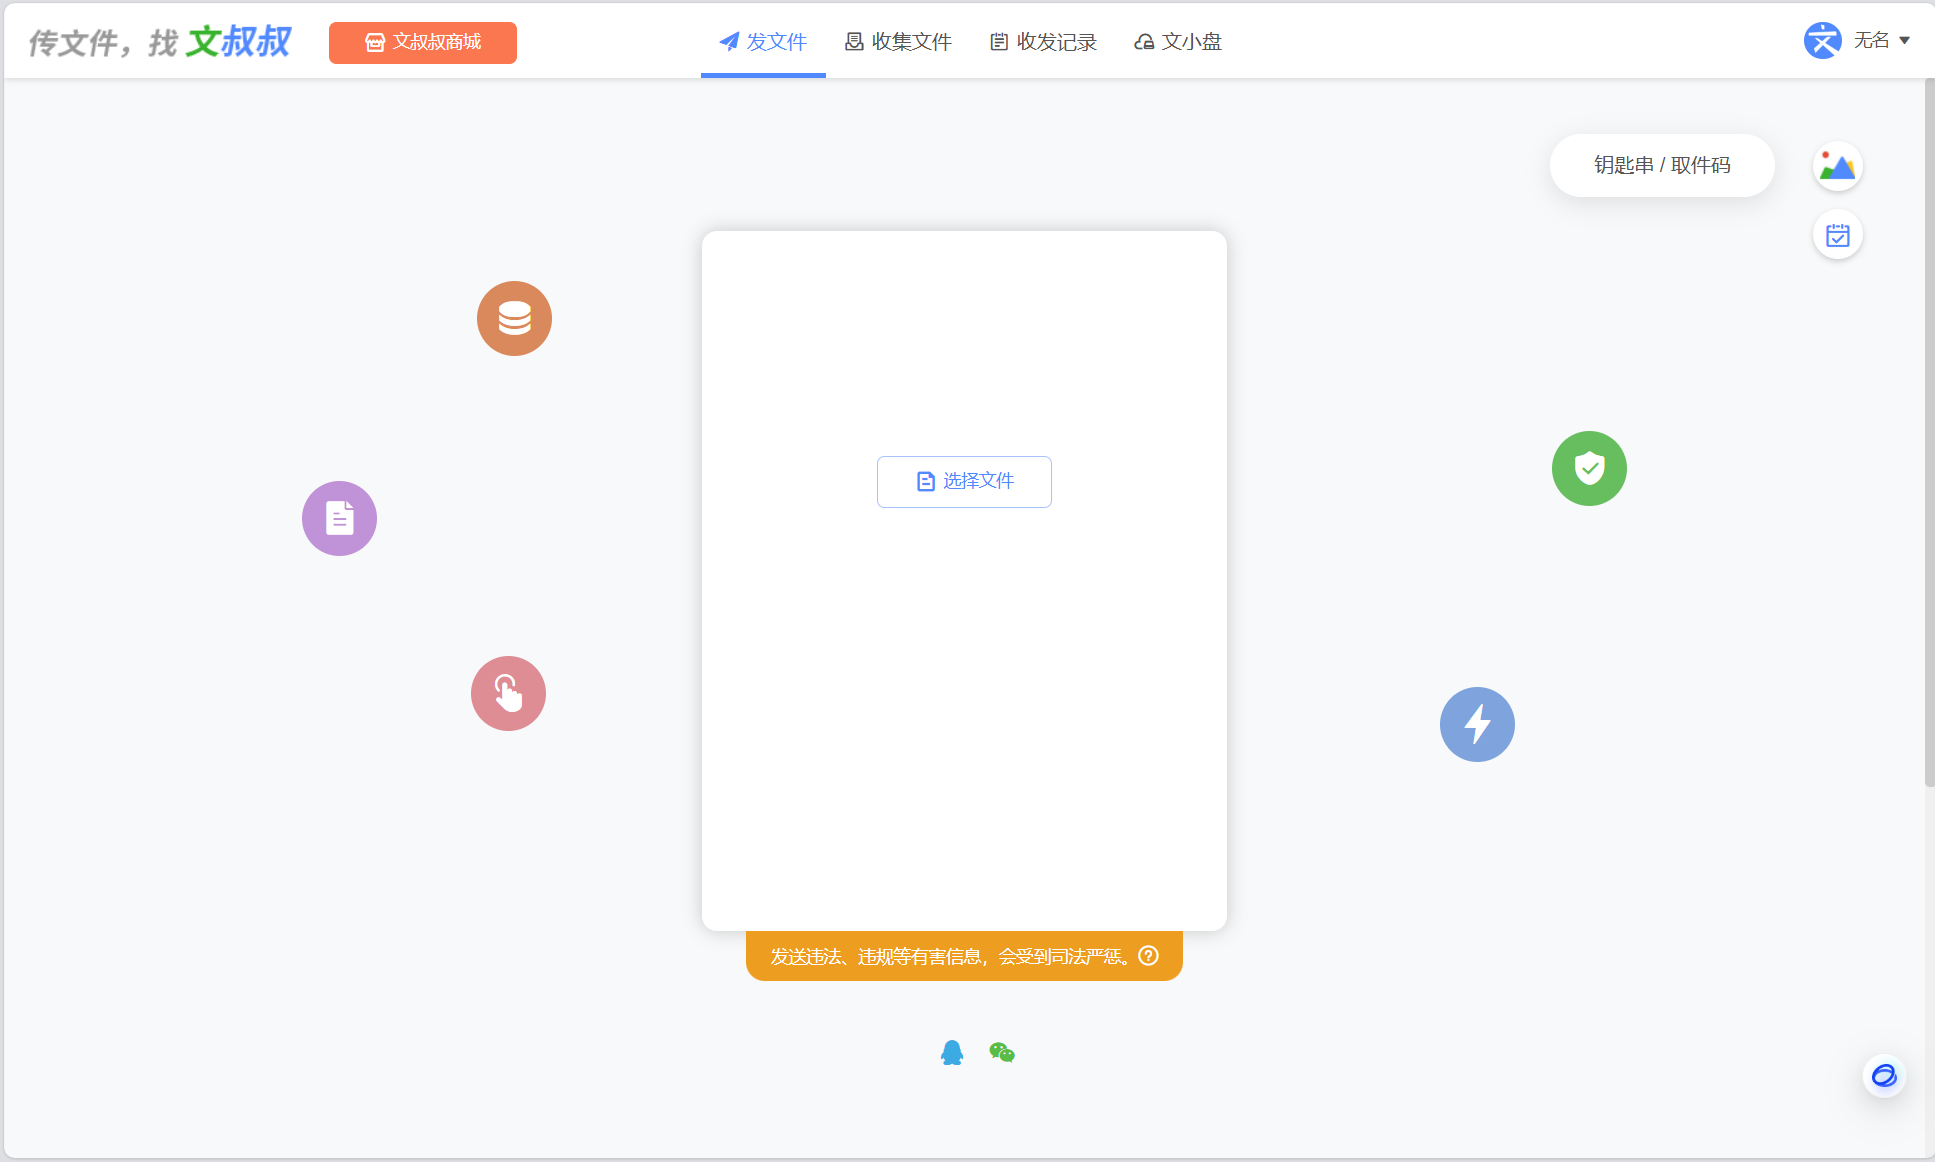The width and height of the screenshot is (1935, 1162).
Task: Click the blue lightning bolt icon
Action: coord(1477,725)
